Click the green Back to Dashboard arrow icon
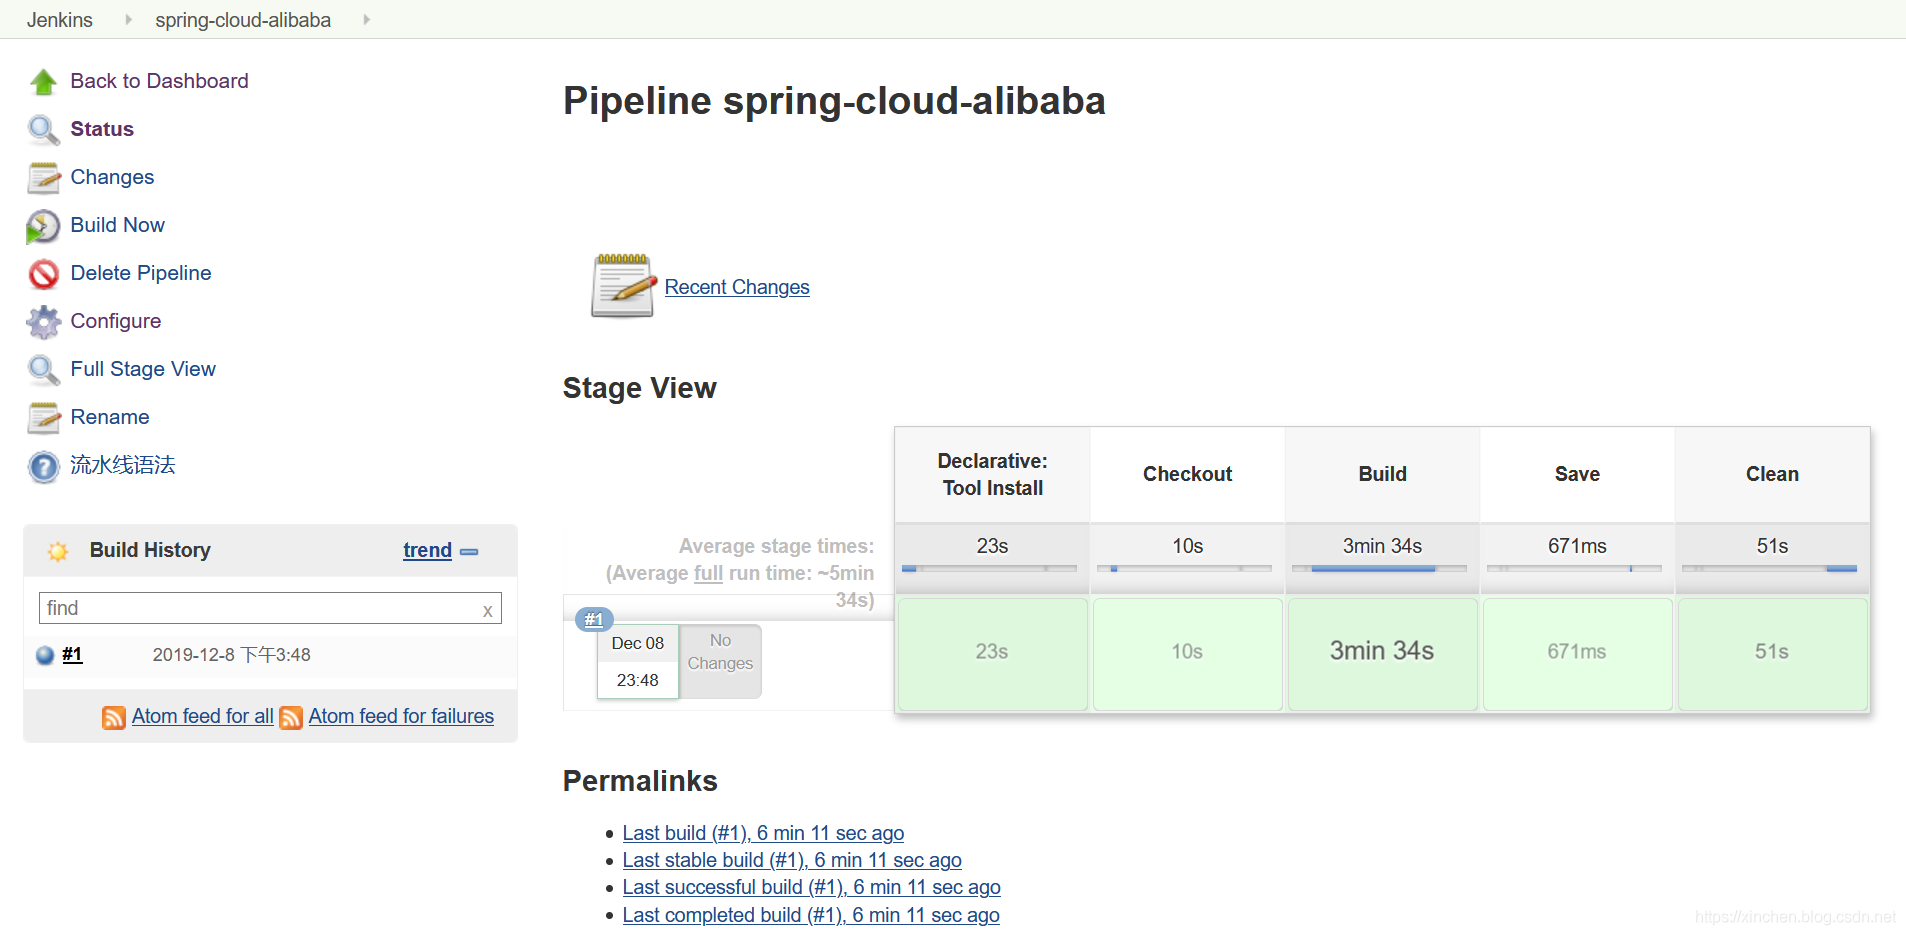This screenshot has height=935, width=1906. pos(43,82)
